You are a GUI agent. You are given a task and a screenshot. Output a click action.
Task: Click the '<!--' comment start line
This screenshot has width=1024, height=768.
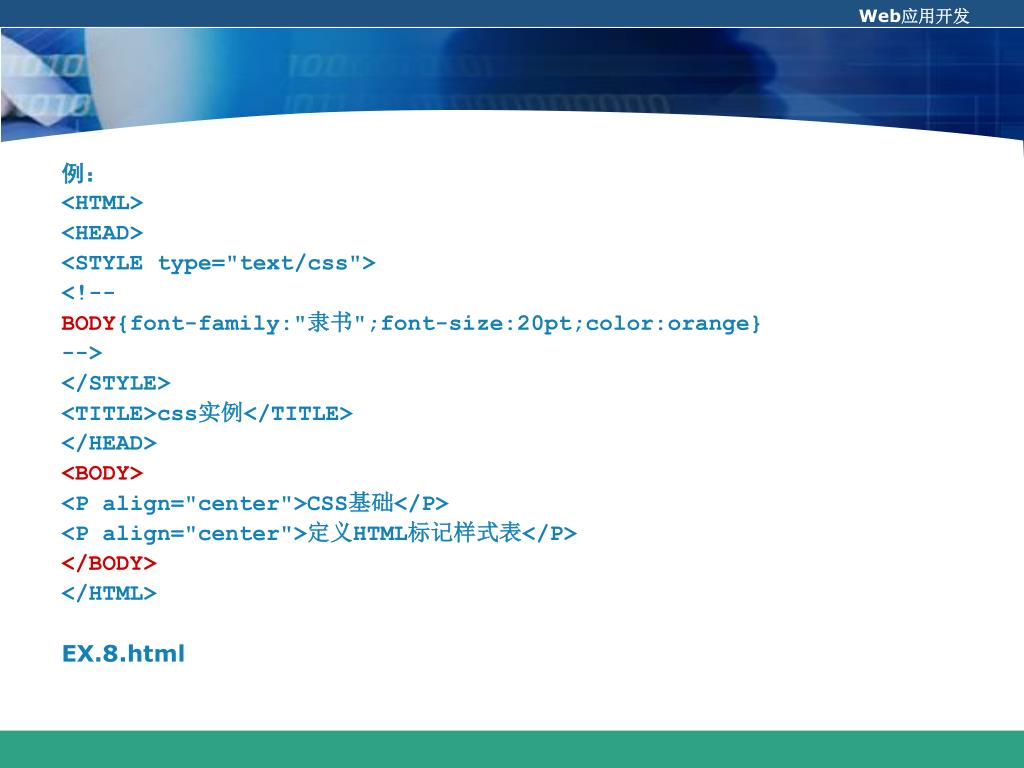coord(88,293)
